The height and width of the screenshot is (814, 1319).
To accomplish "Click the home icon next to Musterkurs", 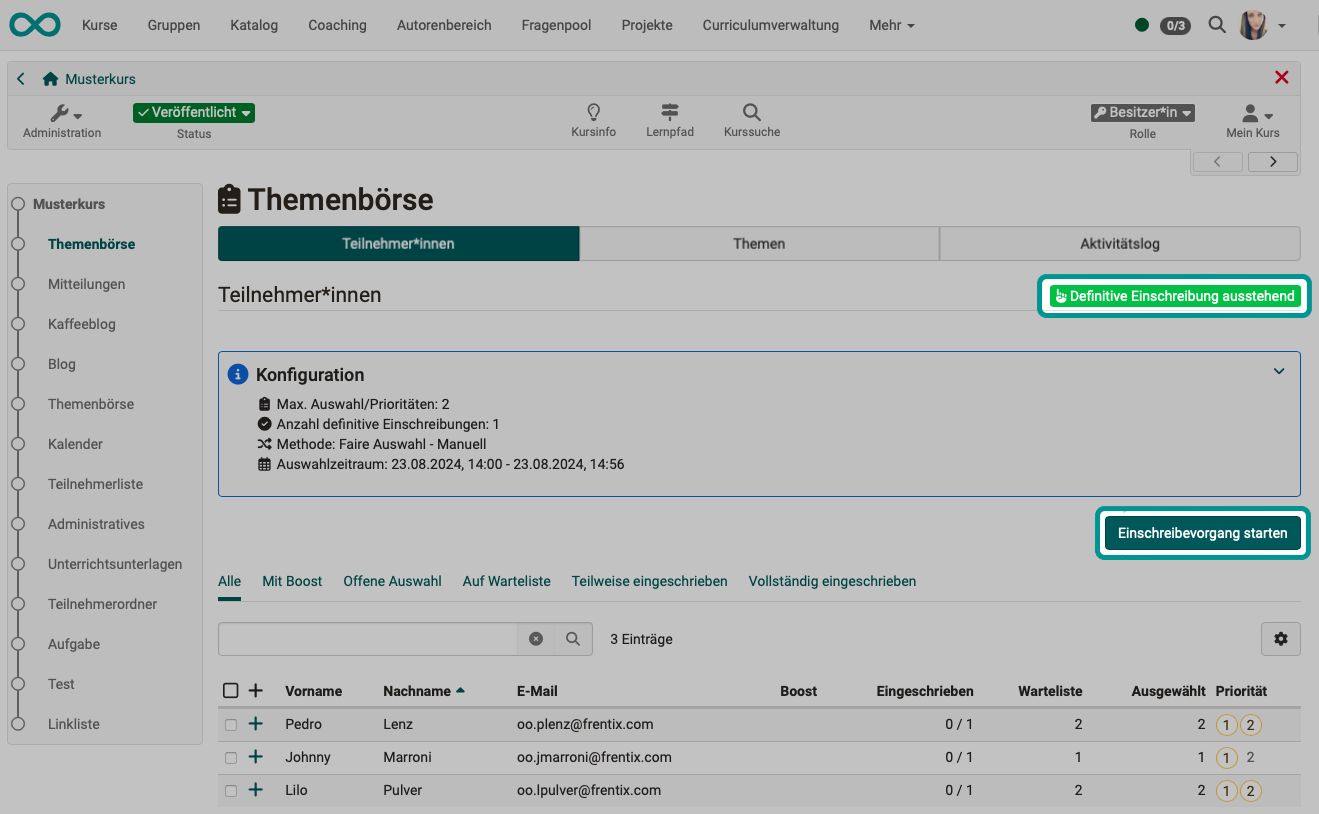I will [49, 78].
